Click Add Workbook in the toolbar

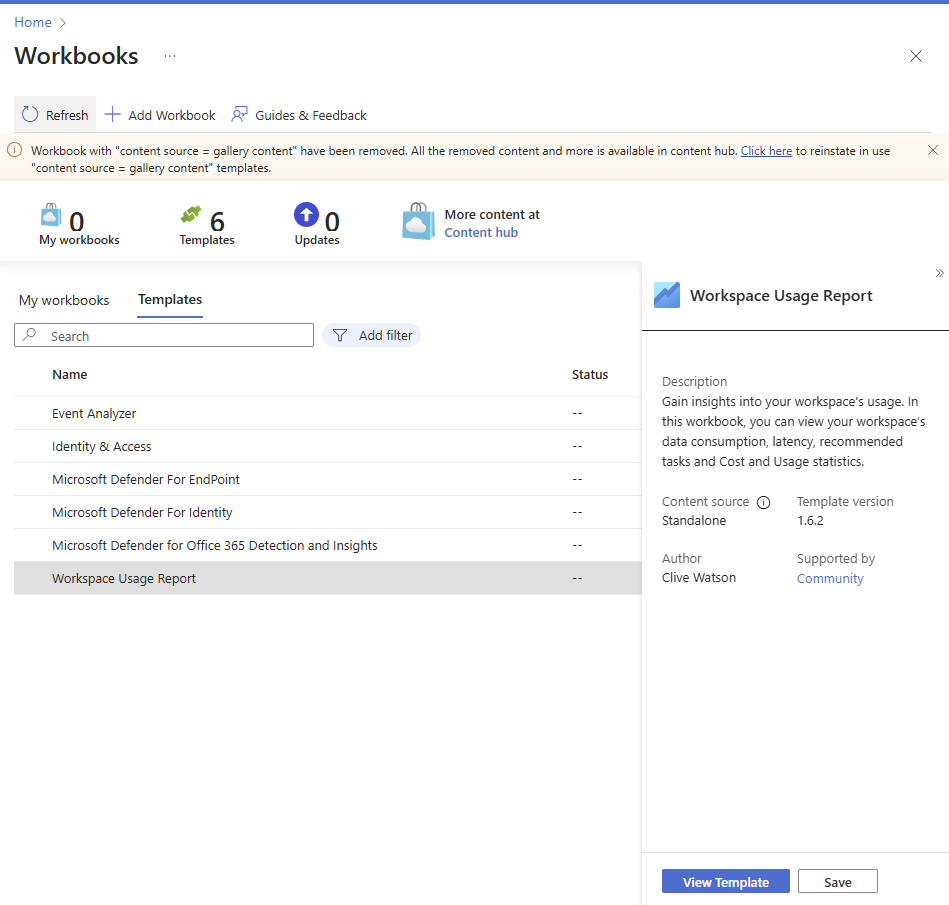click(x=160, y=115)
